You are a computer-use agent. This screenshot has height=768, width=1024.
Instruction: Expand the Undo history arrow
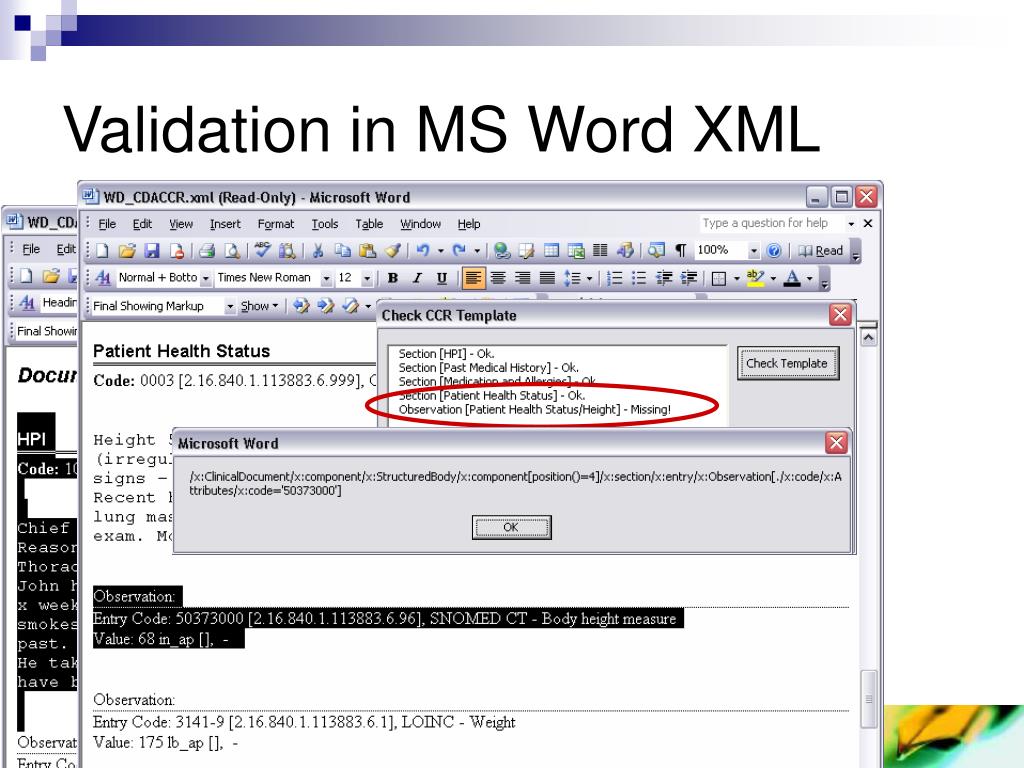[x=441, y=251]
